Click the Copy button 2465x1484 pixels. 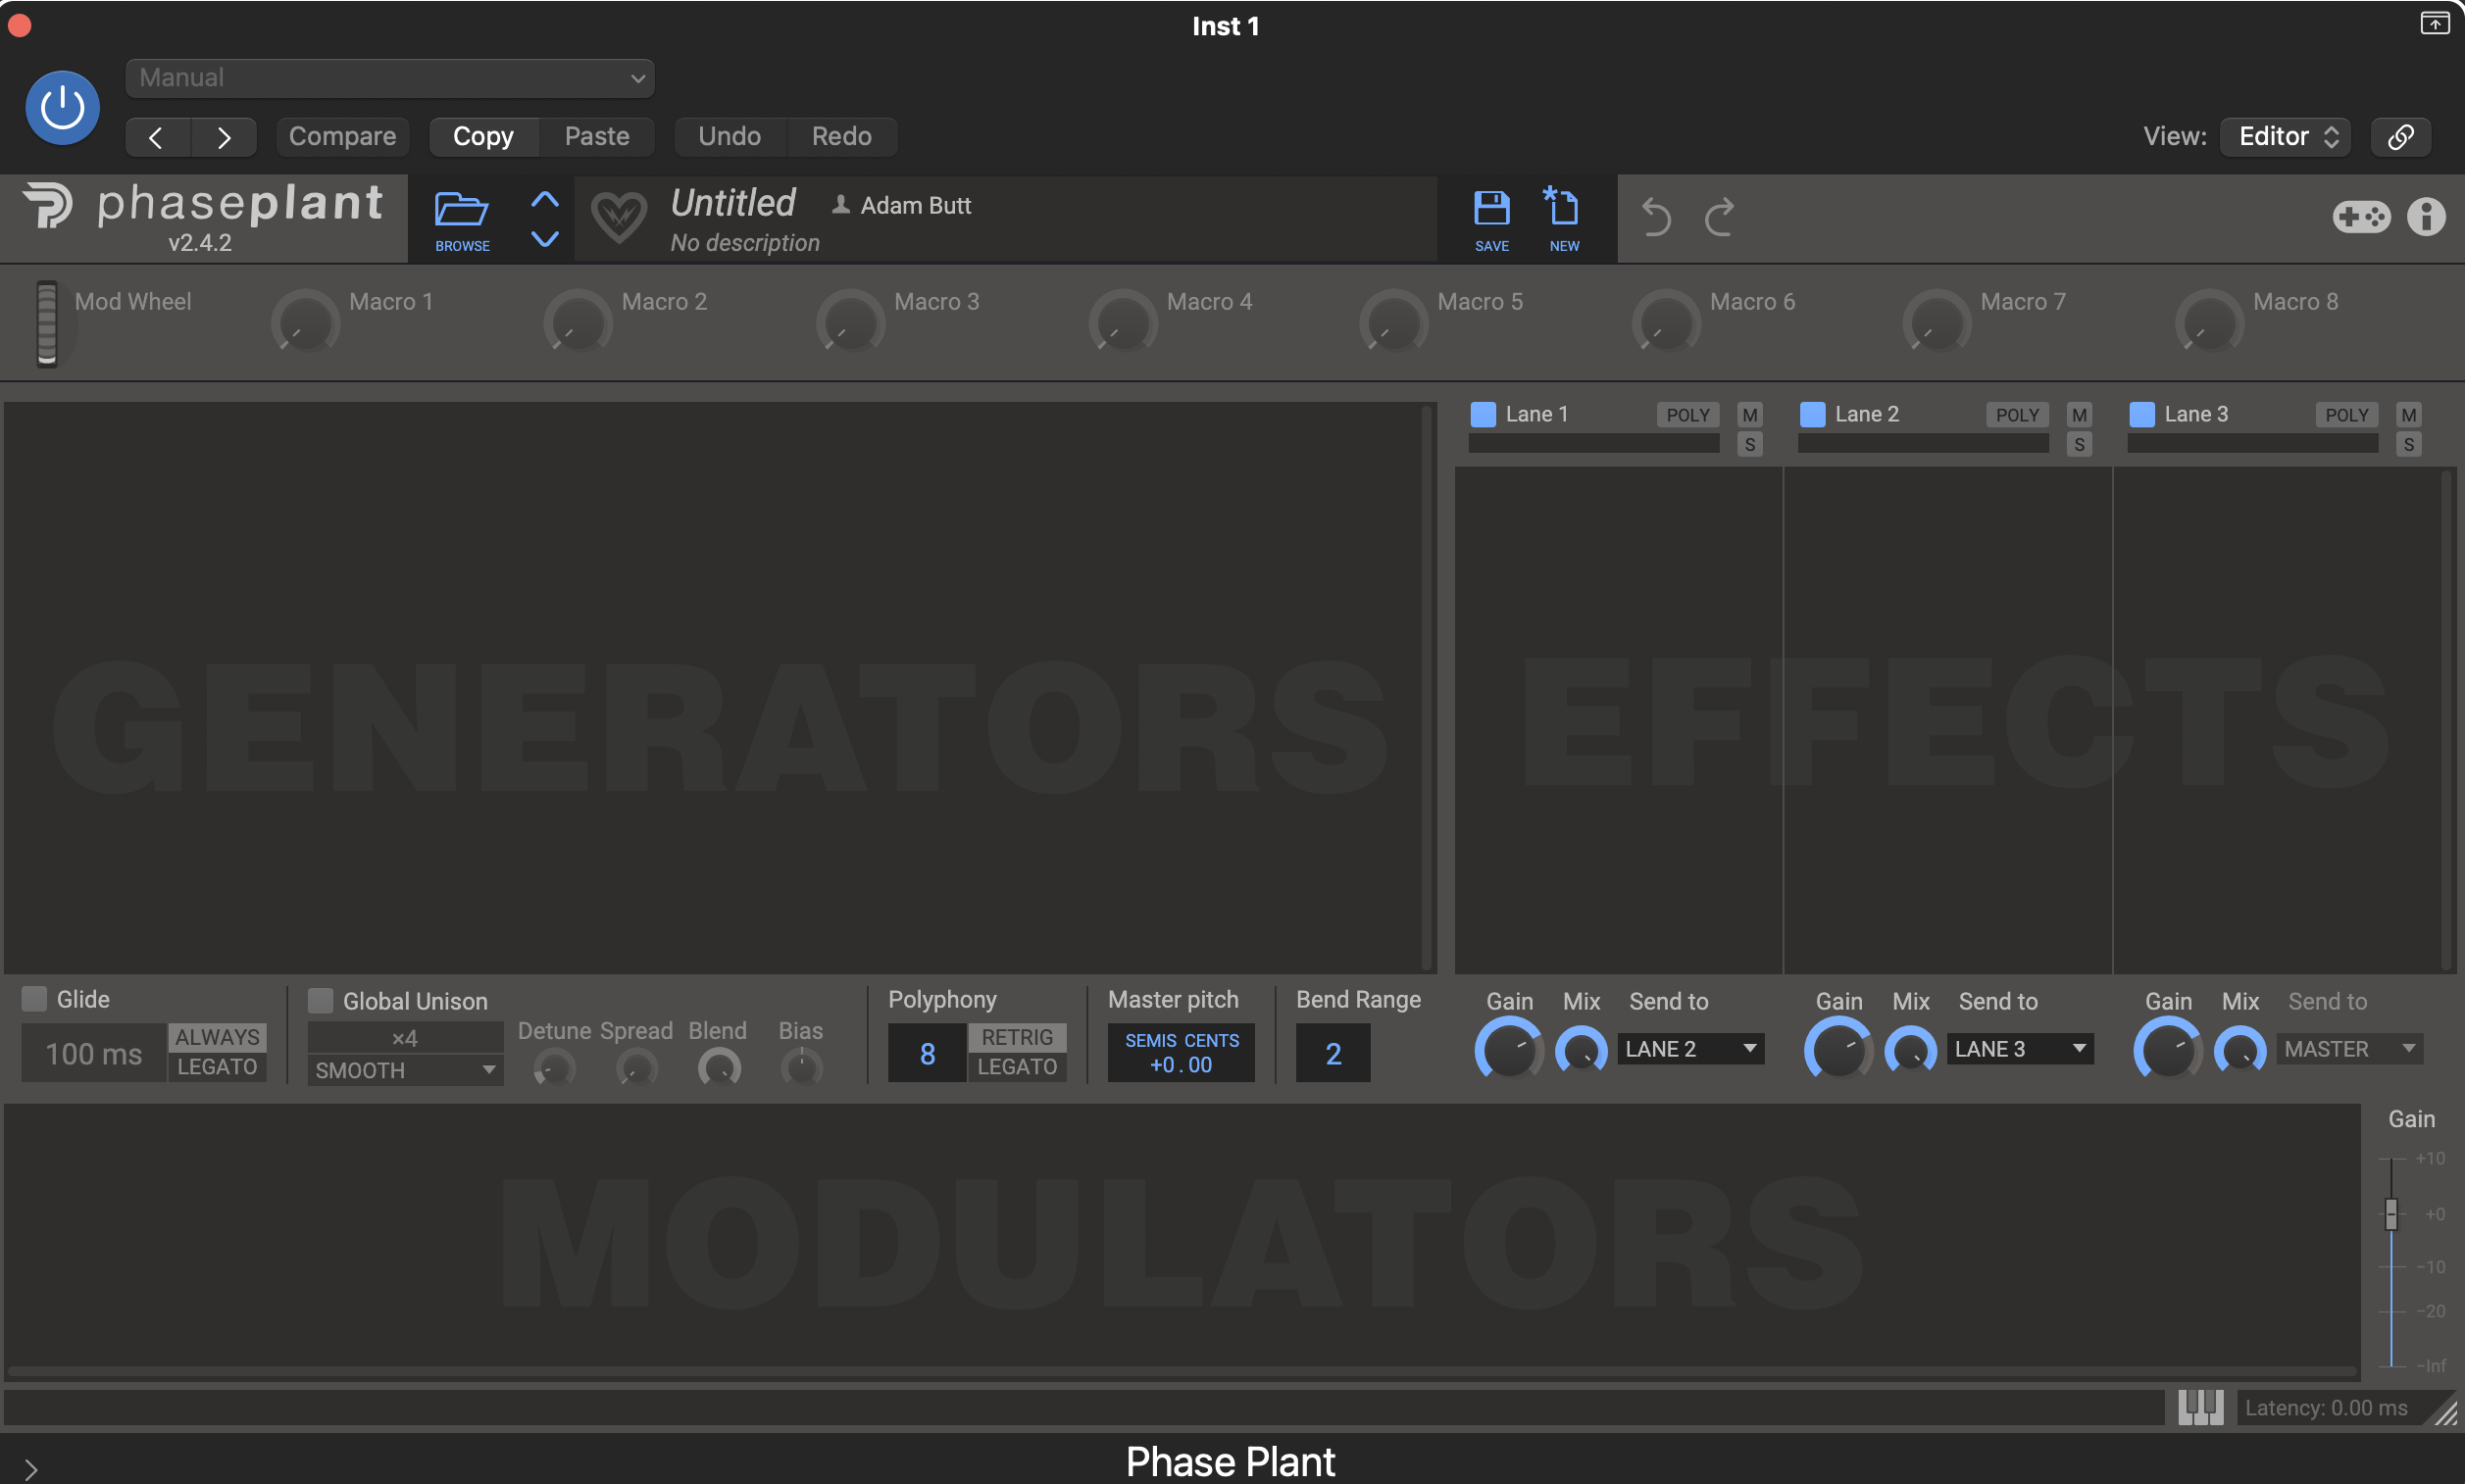click(x=483, y=137)
